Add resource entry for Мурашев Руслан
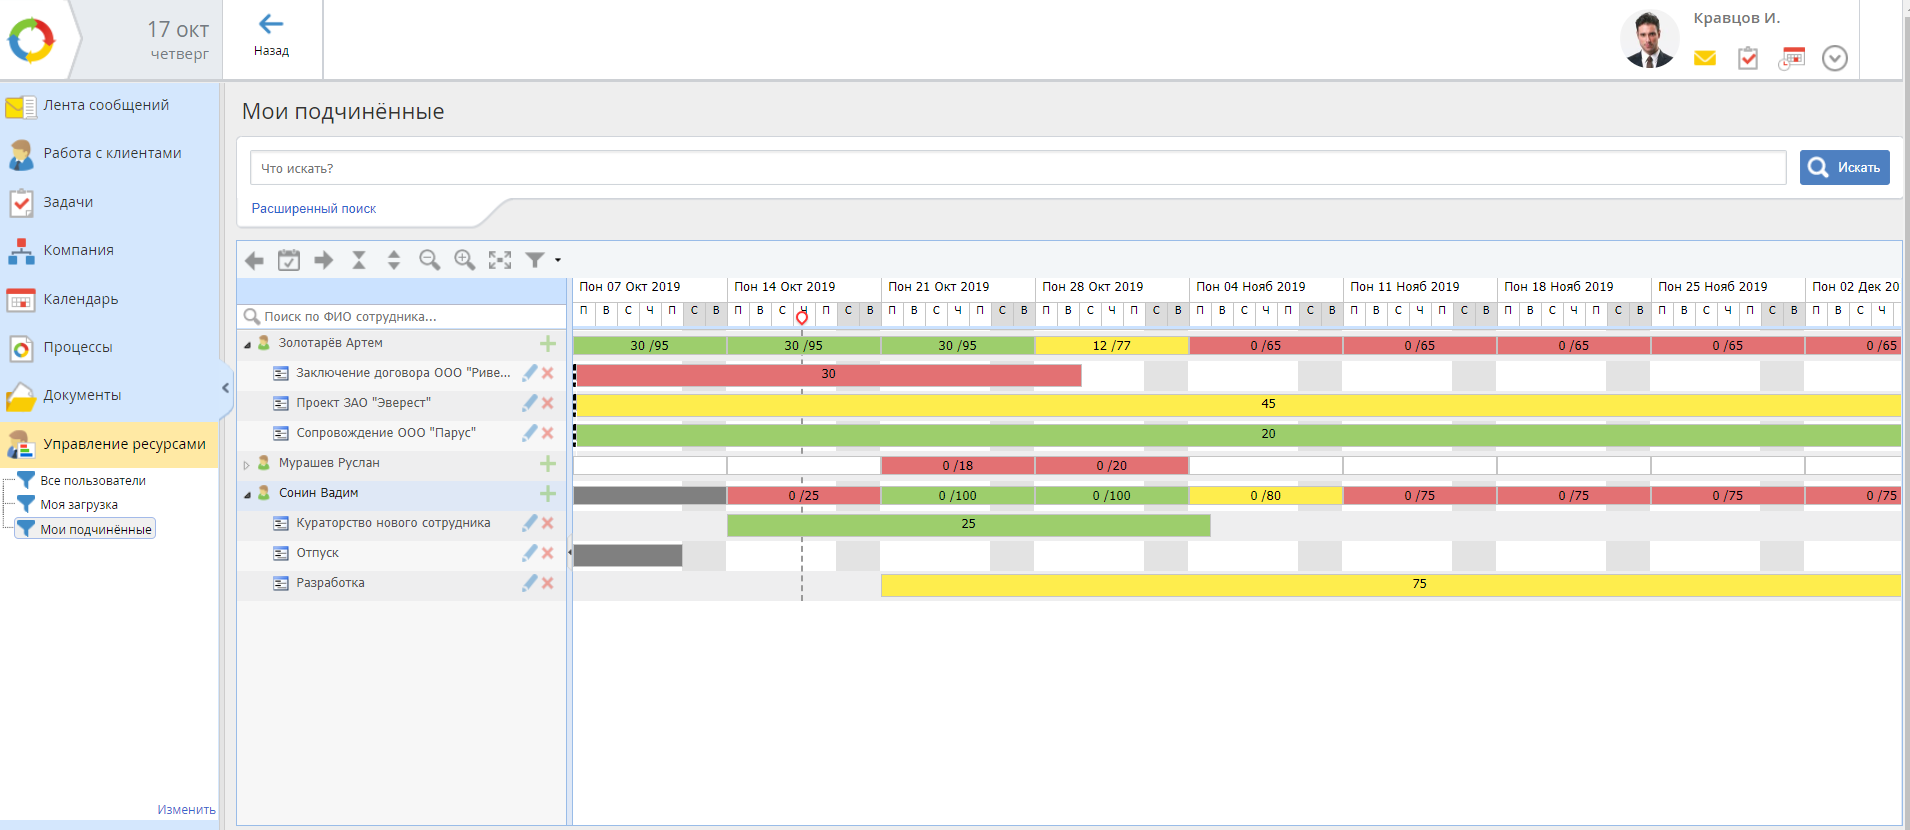 [x=548, y=463]
